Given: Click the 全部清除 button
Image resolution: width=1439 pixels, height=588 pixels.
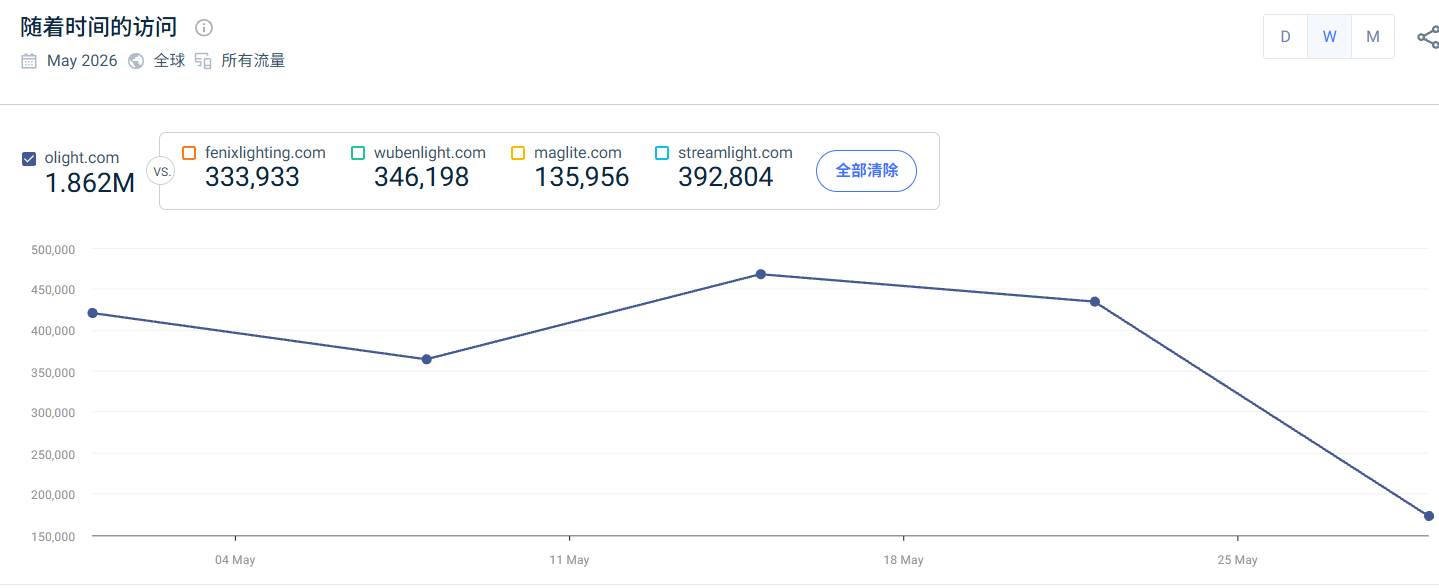Looking at the screenshot, I should [x=867, y=171].
